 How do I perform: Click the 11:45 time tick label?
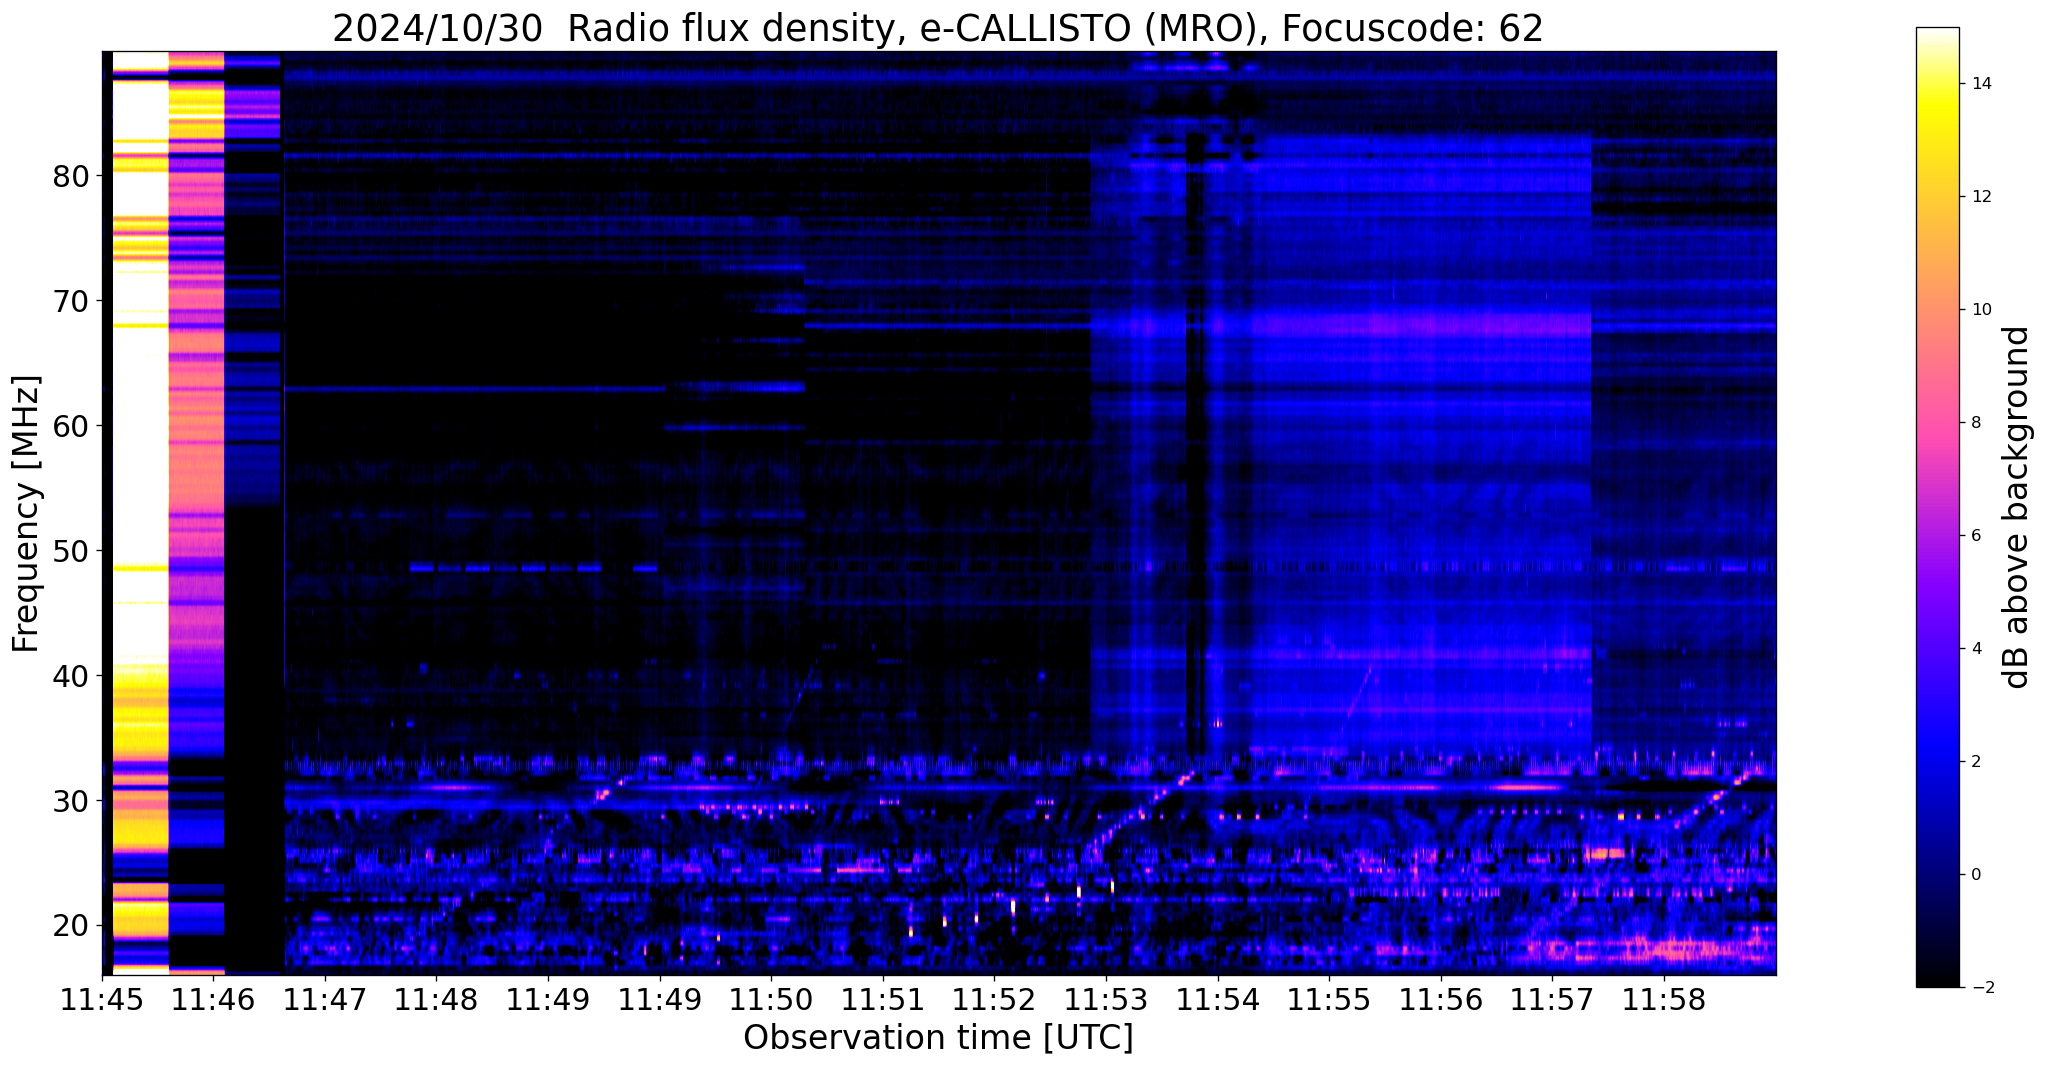102,1000
